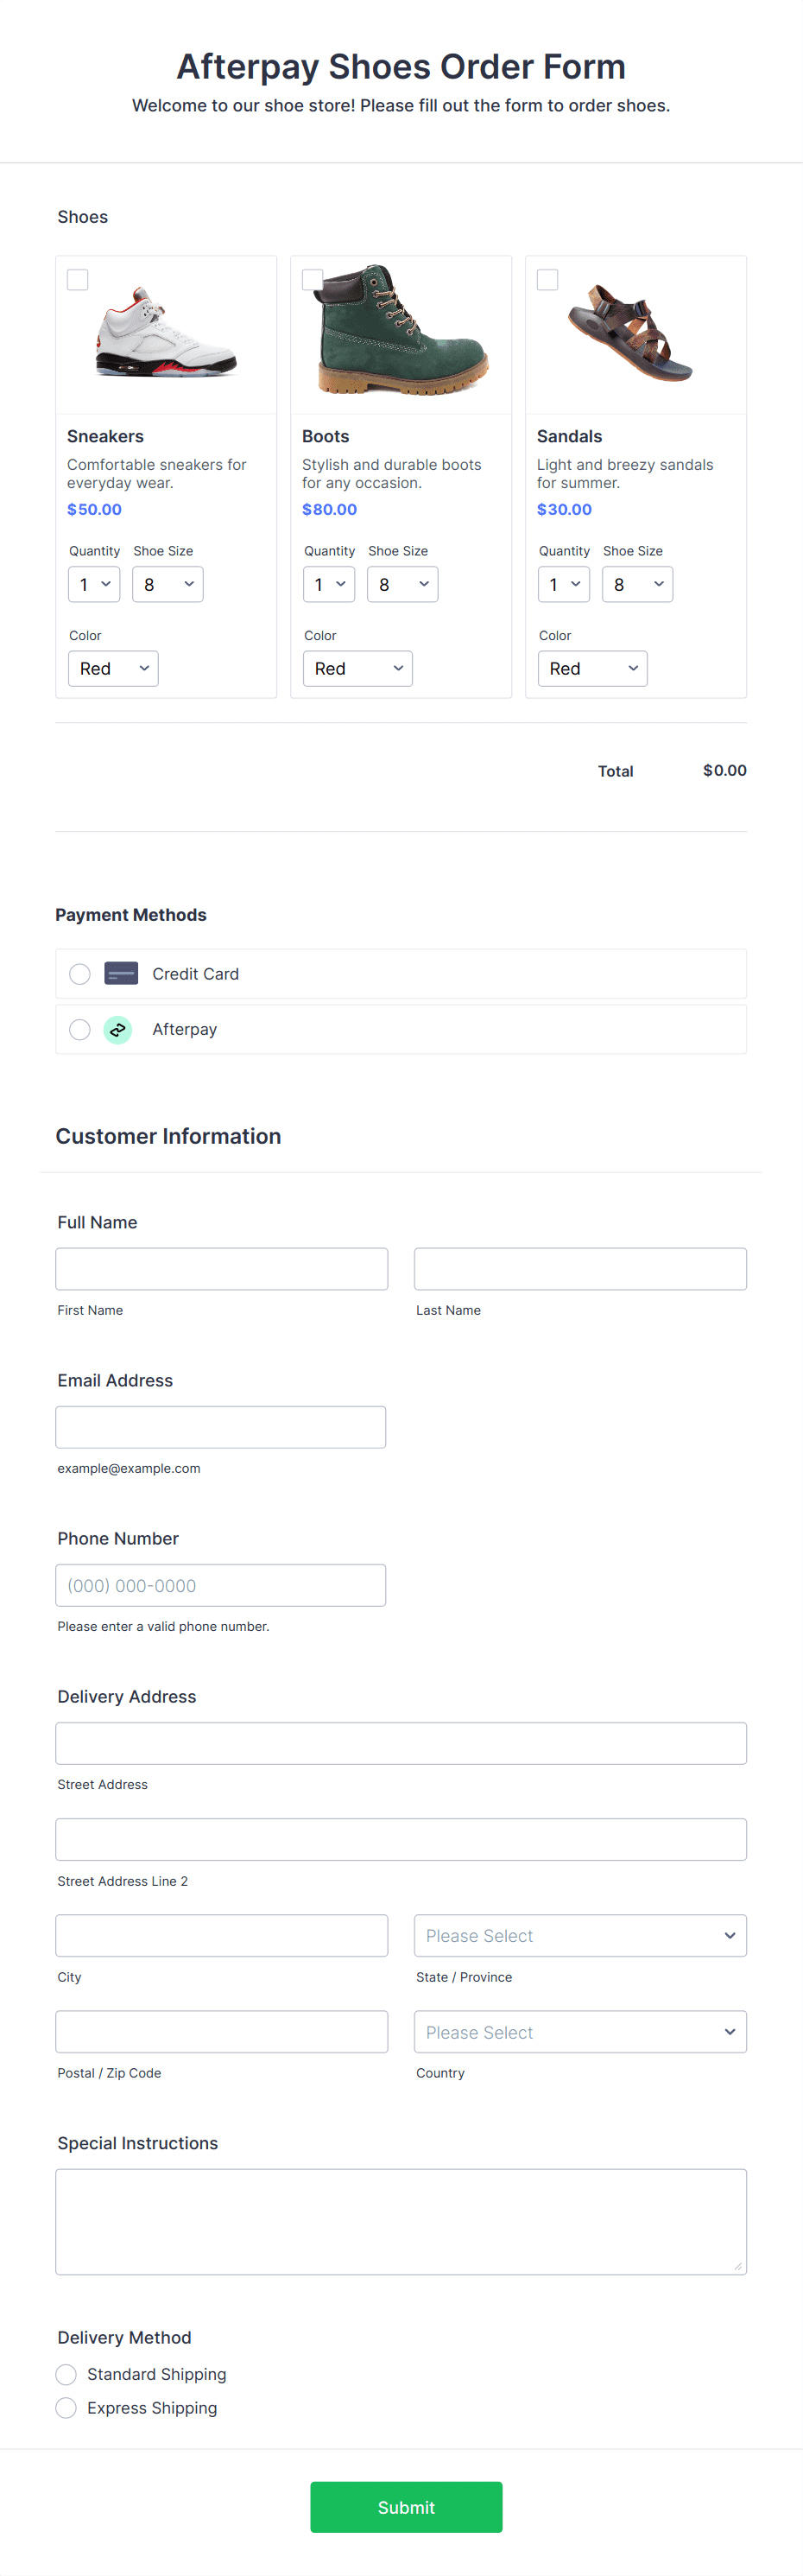
Task: Open the State / Province dropdown
Action: point(580,1935)
